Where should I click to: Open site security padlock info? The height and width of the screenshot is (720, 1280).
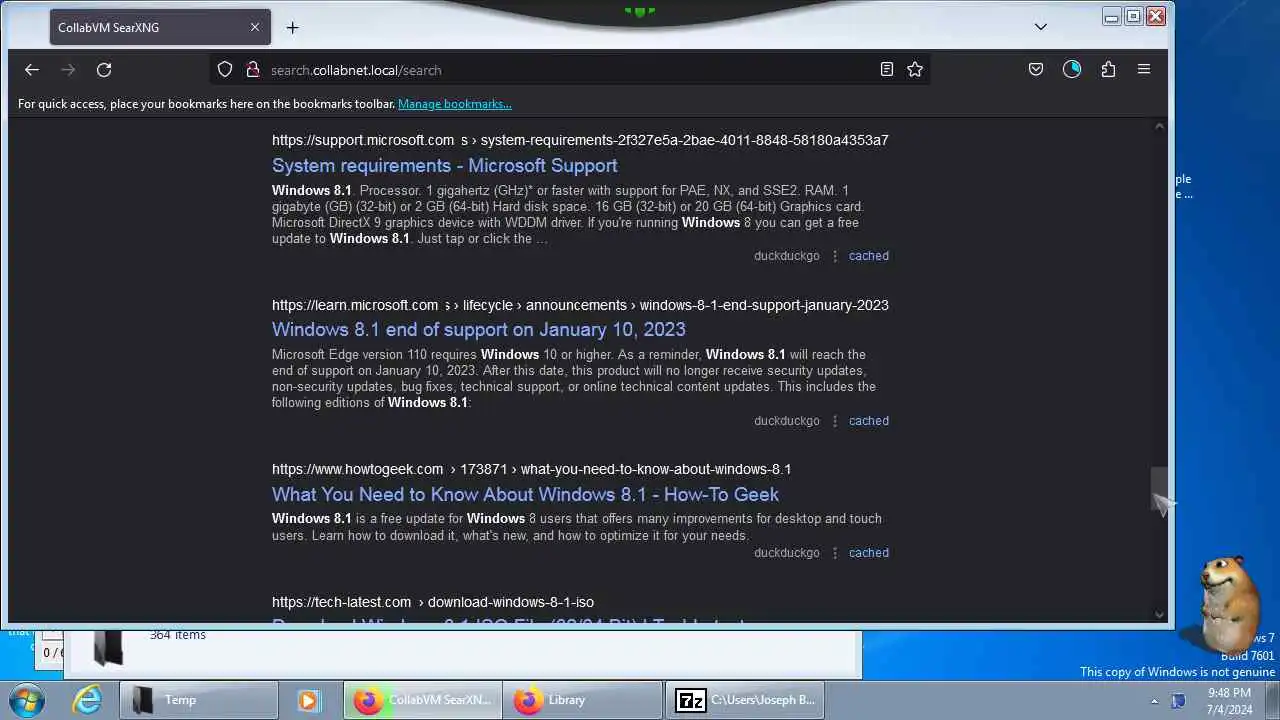(252, 70)
